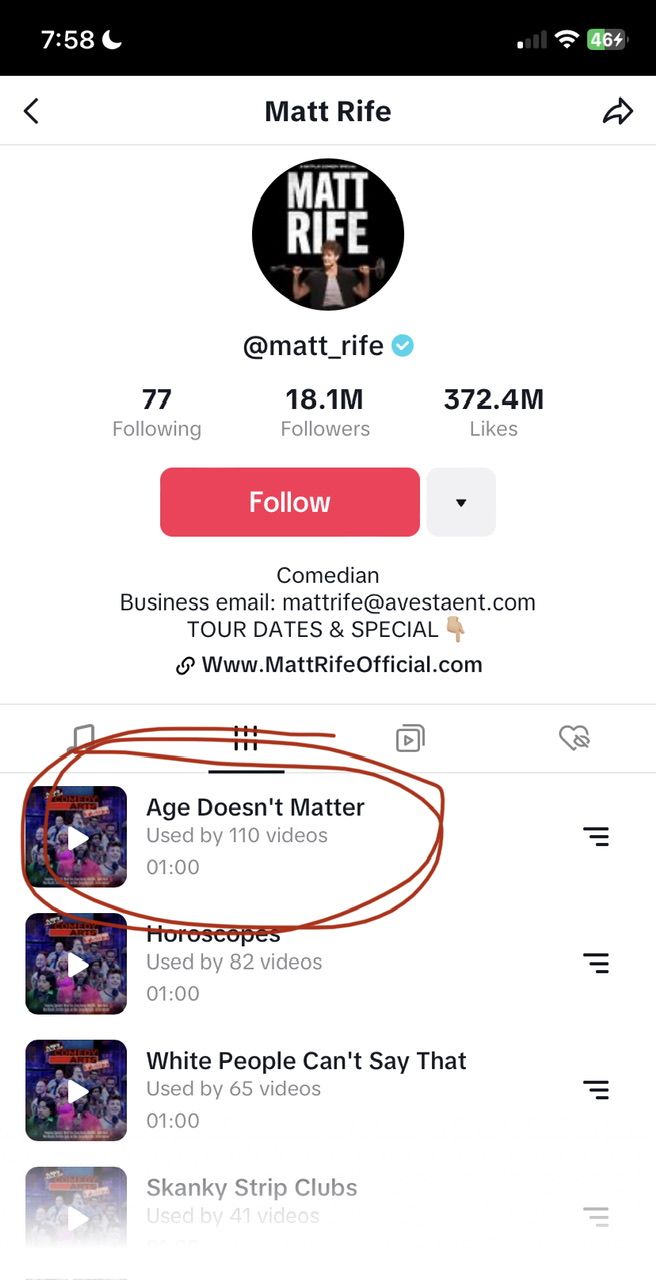This screenshot has width=656, height=1280.
Task: Open the Skanky Strip Clubs sound title
Action: (251, 1188)
